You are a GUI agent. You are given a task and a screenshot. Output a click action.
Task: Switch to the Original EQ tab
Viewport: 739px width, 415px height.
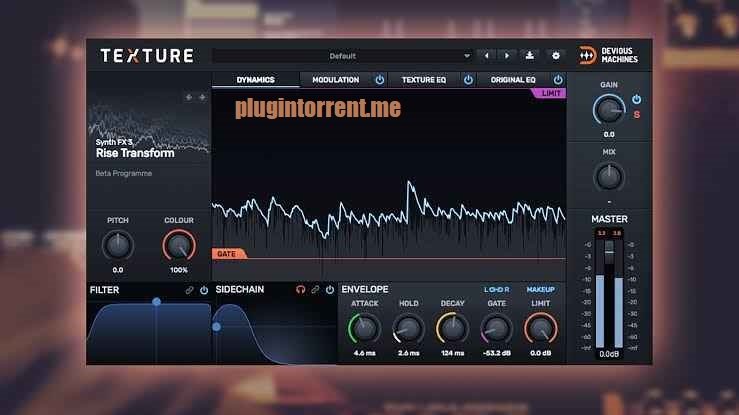point(513,80)
